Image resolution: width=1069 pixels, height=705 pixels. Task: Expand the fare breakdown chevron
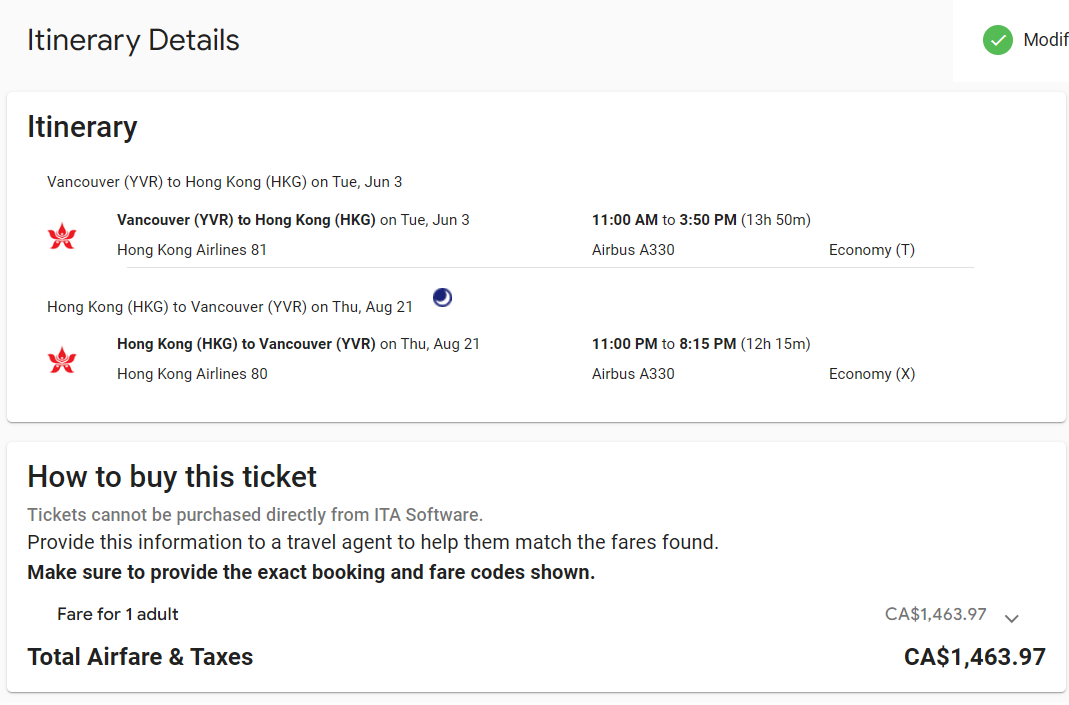click(x=1011, y=618)
